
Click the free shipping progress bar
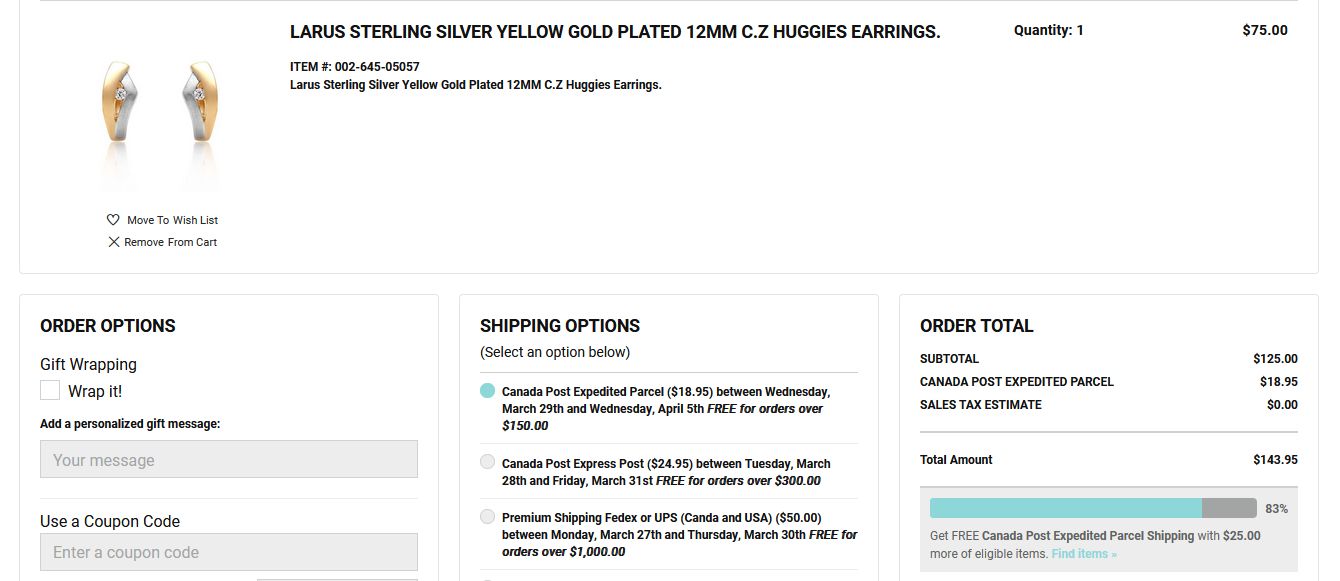coord(1092,508)
